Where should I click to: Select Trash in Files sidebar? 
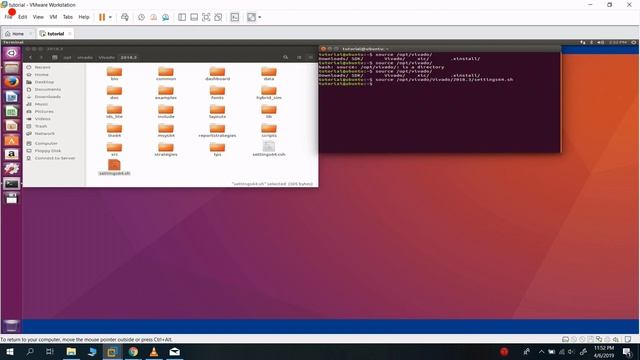(41, 126)
